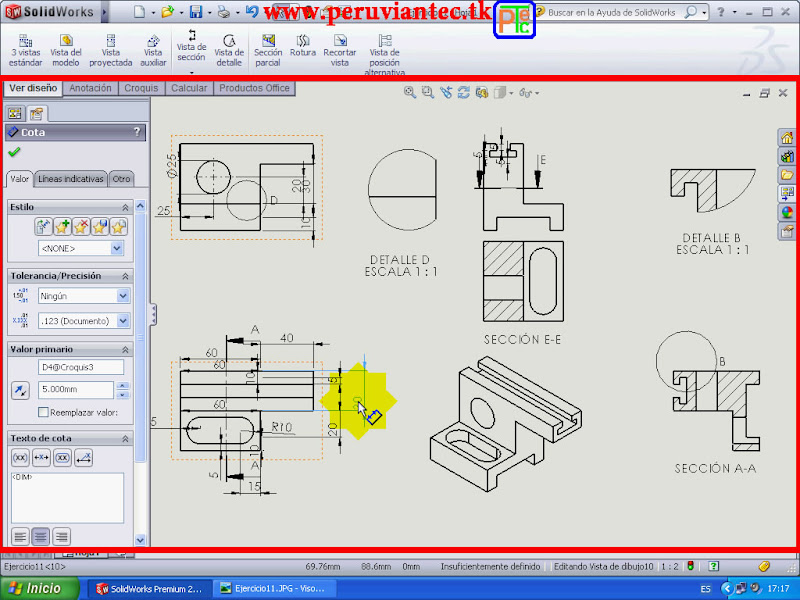The width and height of the screenshot is (800, 600).
Task: Open the File Explorer folder panel
Action: [787, 175]
